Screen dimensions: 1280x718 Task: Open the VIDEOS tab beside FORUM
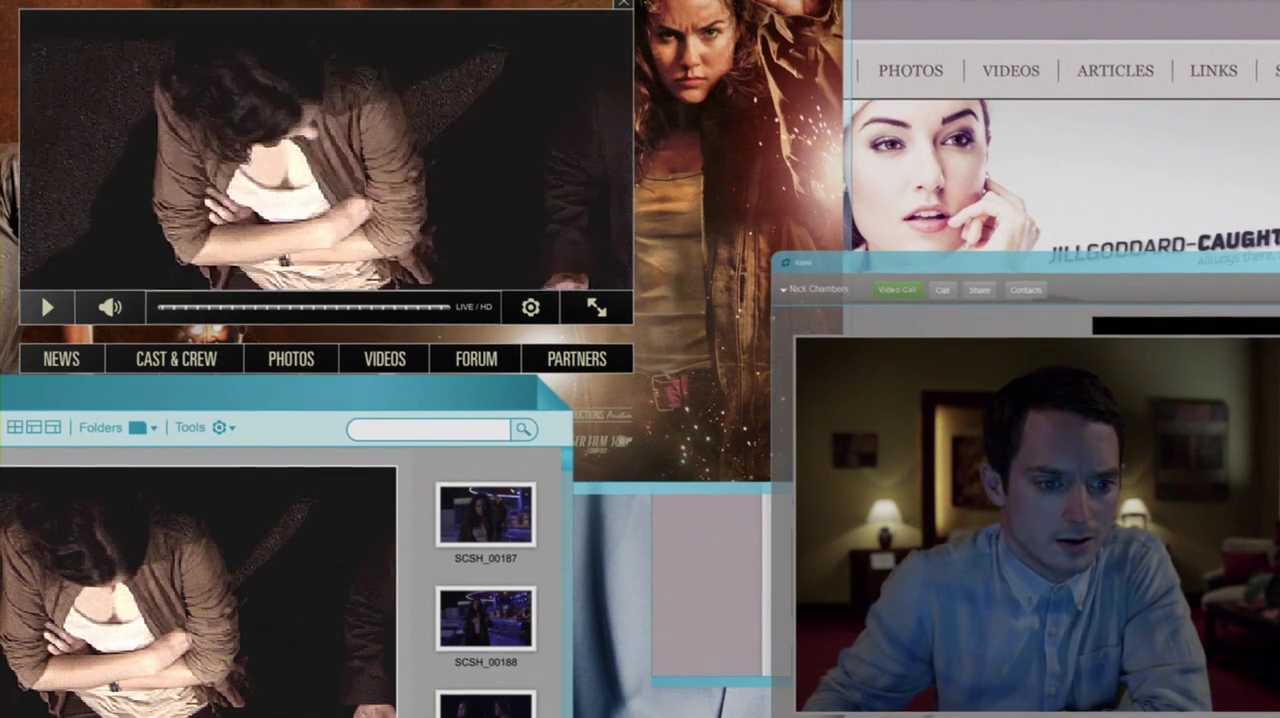point(385,359)
